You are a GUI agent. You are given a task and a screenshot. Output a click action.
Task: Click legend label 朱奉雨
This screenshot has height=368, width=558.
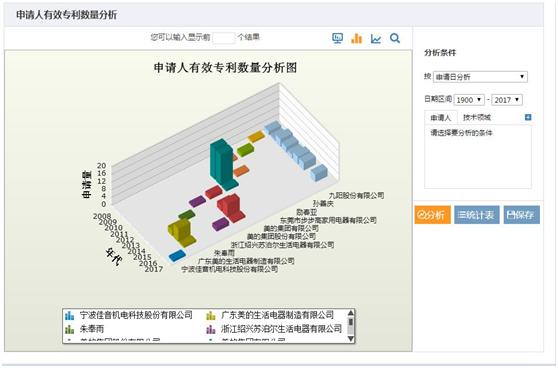tap(92, 329)
